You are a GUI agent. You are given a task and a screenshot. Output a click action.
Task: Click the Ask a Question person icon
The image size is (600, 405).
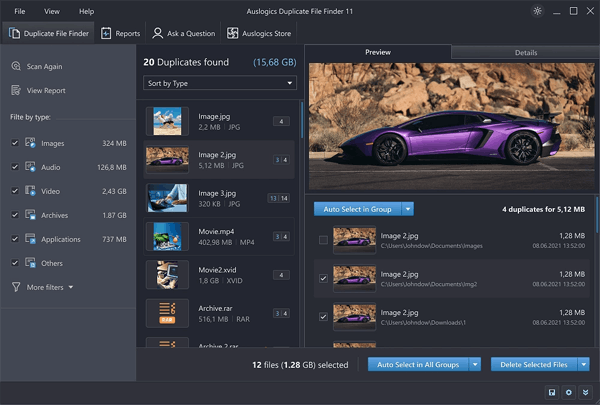(x=157, y=33)
